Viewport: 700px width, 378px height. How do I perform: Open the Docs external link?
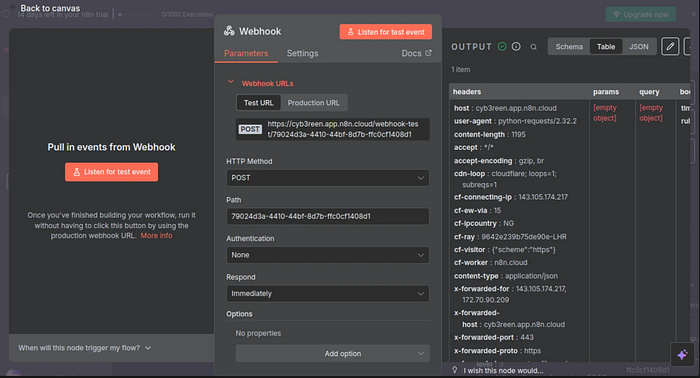pos(416,53)
